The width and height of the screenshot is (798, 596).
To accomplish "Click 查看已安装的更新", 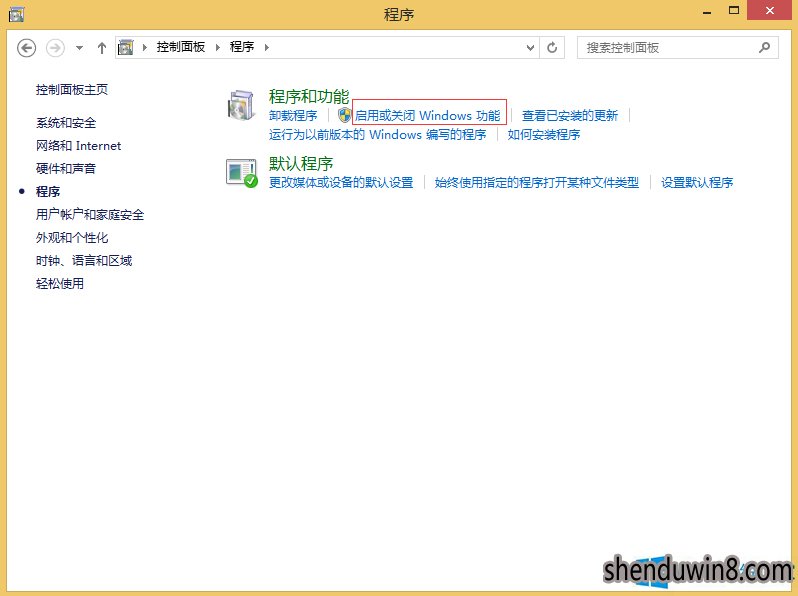I will point(569,116).
